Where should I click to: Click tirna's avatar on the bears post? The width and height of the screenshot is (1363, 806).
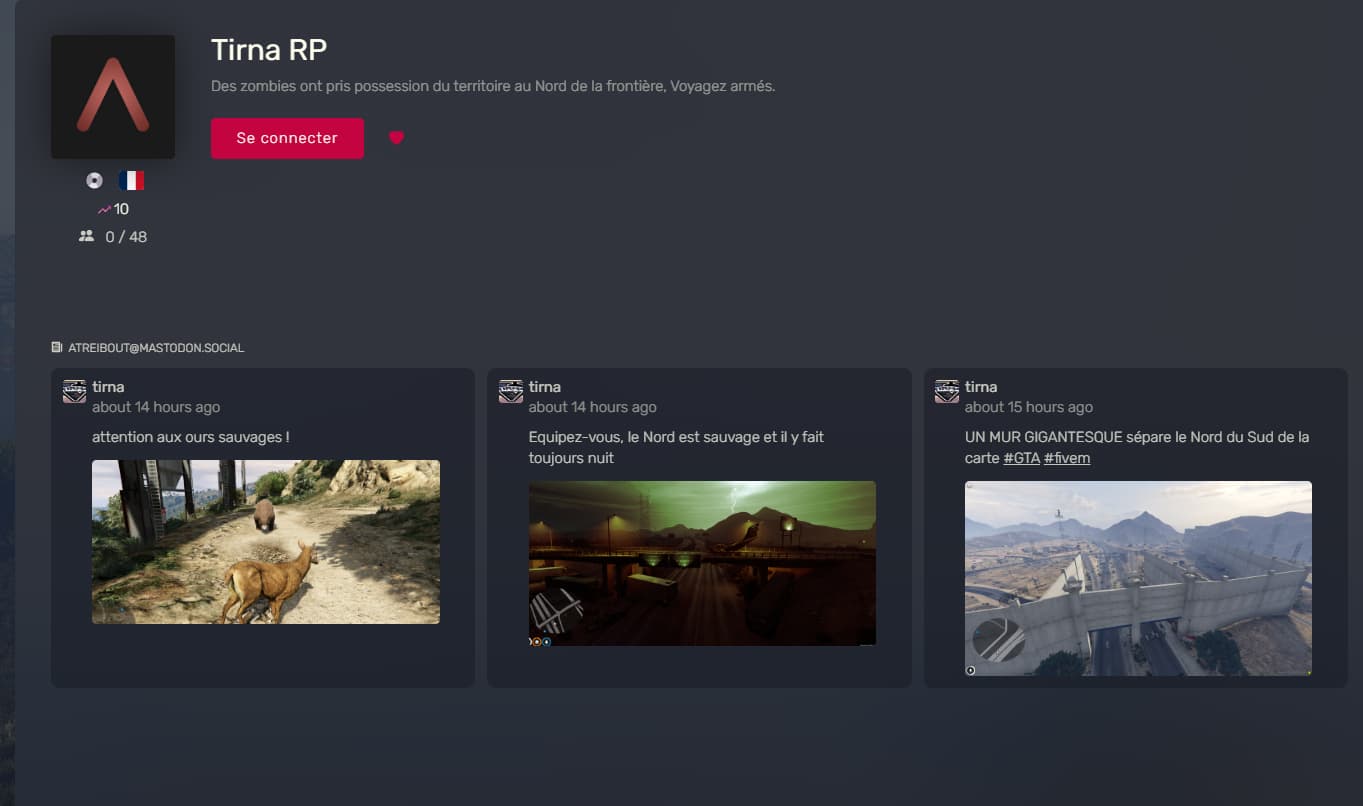click(x=74, y=392)
